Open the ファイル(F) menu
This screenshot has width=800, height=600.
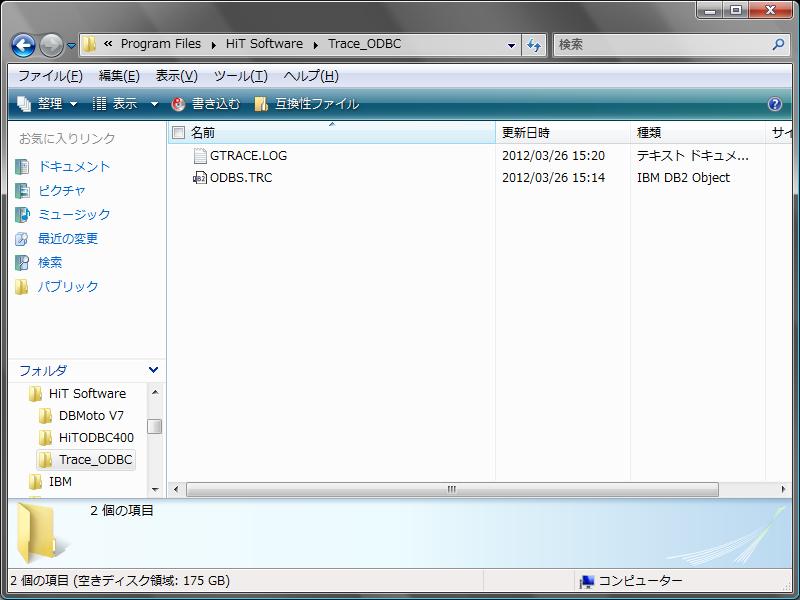[x=50, y=76]
